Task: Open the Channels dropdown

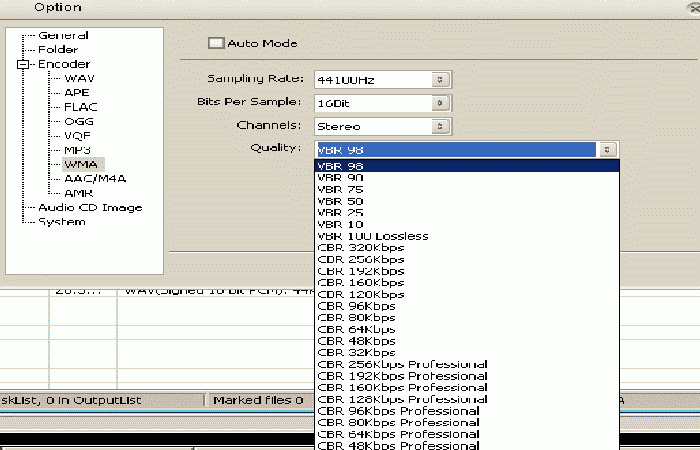Action: tap(439, 126)
